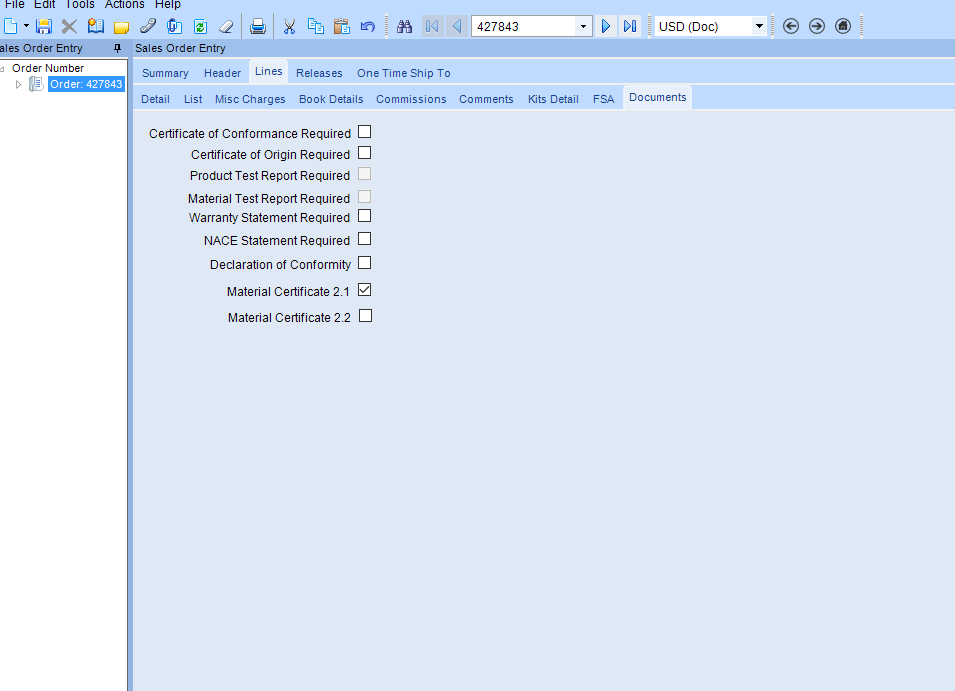Open the New icon's dropdown arrow
Viewport: 955px width, 691px height.
tap(26, 26)
